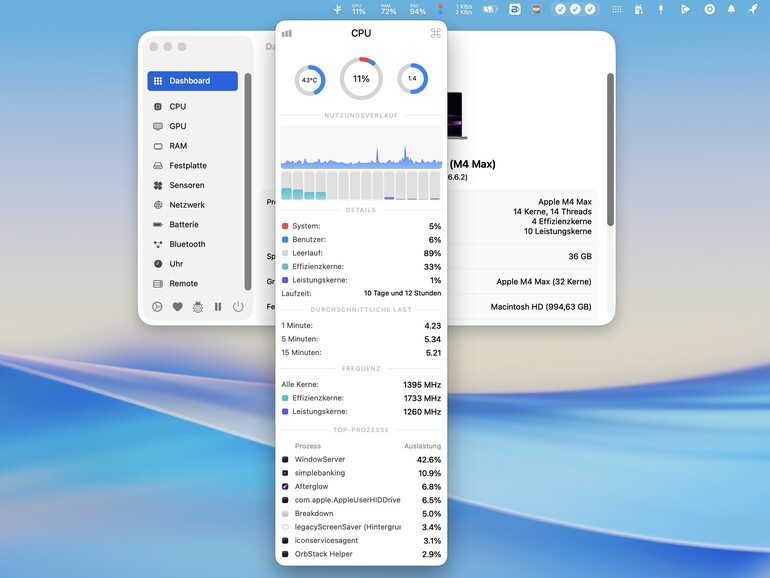Click the sidebar vertical scrollbar
The width and height of the screenshot is (770, 578).
[x=248, y=182]
